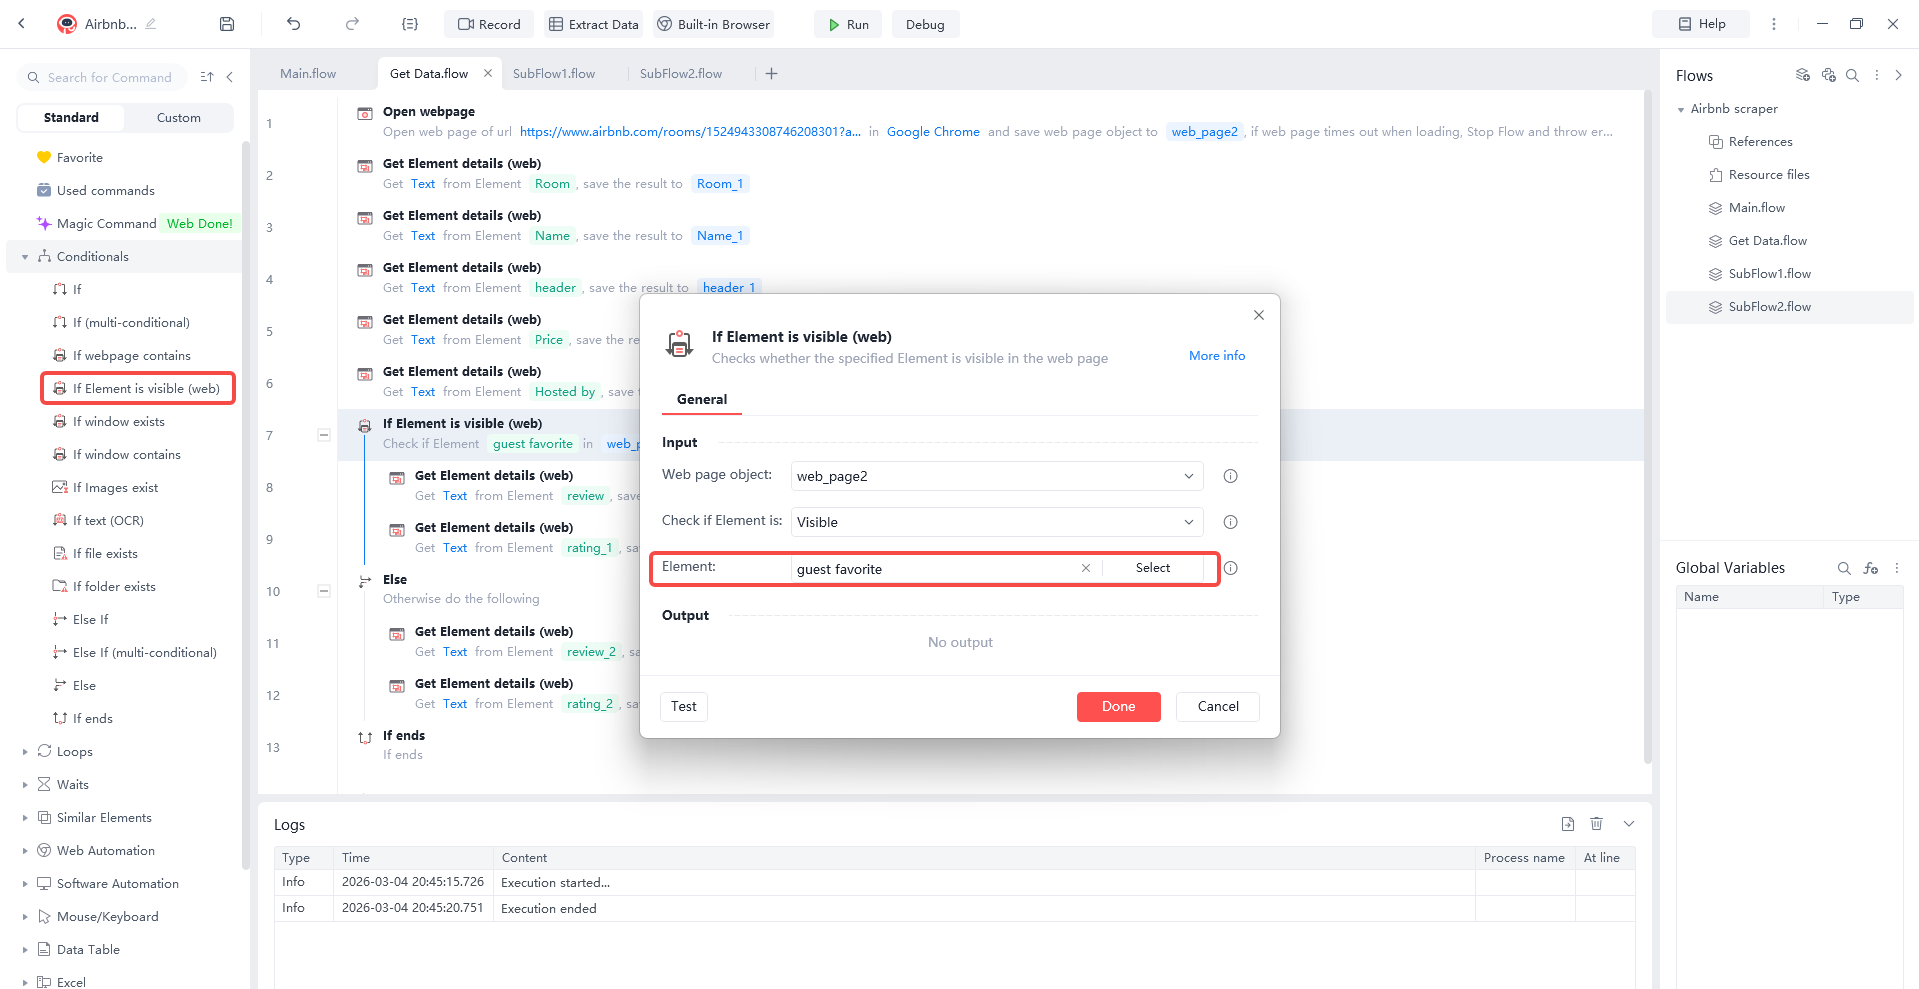Launch the Built-in Browser

[x=713, y=23]
